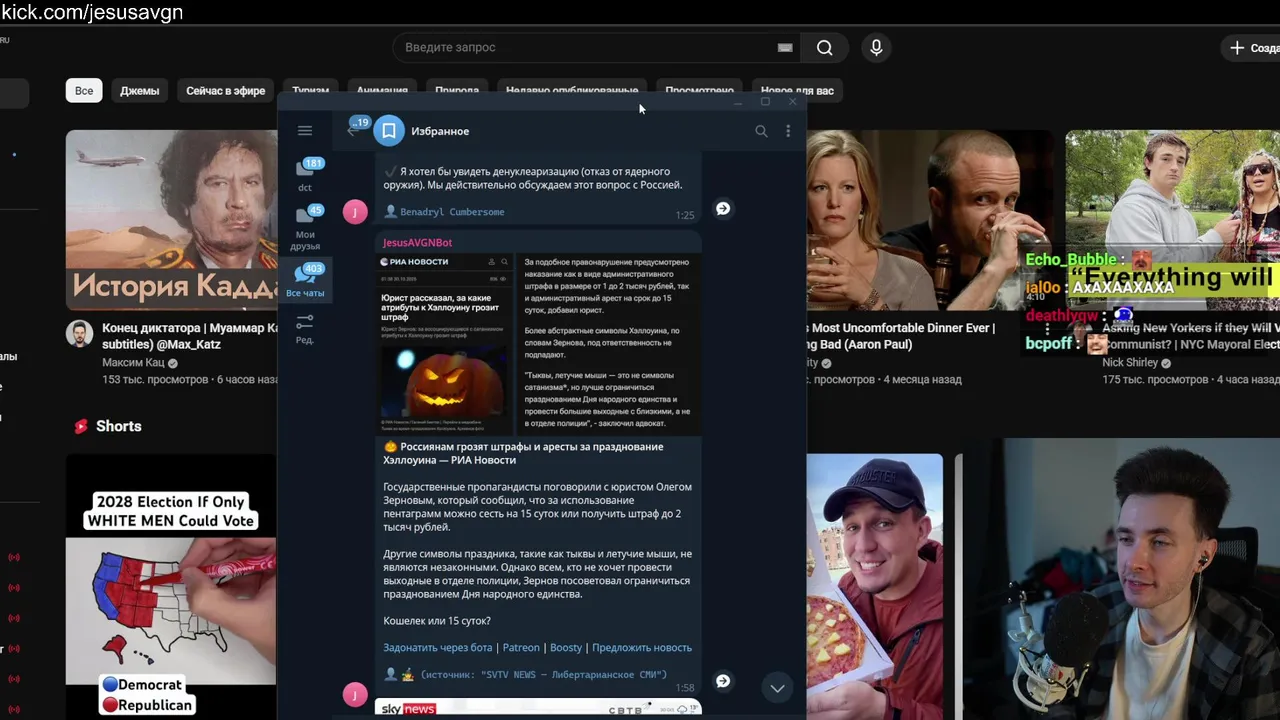Click SVTV NEWS source signature text
This screenshot has height=720, width=1280.
tap(544, 674)
